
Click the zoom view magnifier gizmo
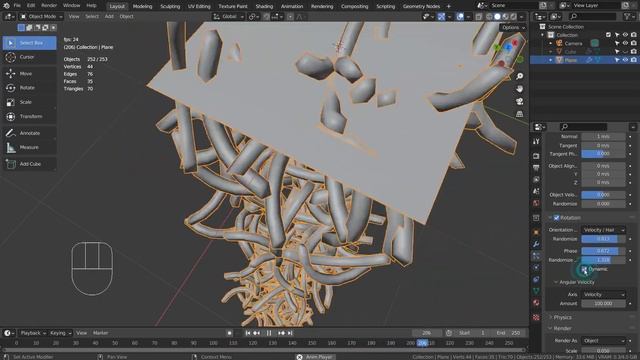[520, 76]
